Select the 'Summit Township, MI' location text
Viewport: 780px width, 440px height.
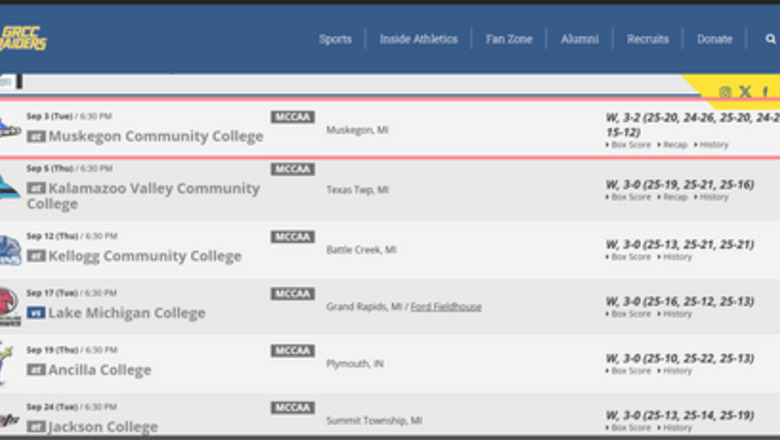374,421
